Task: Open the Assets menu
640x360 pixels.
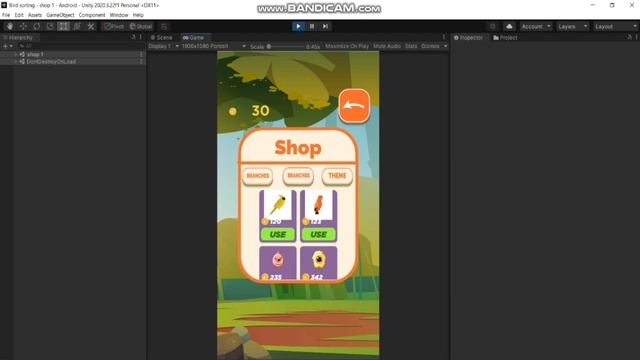Action: (x=35, y=15)
